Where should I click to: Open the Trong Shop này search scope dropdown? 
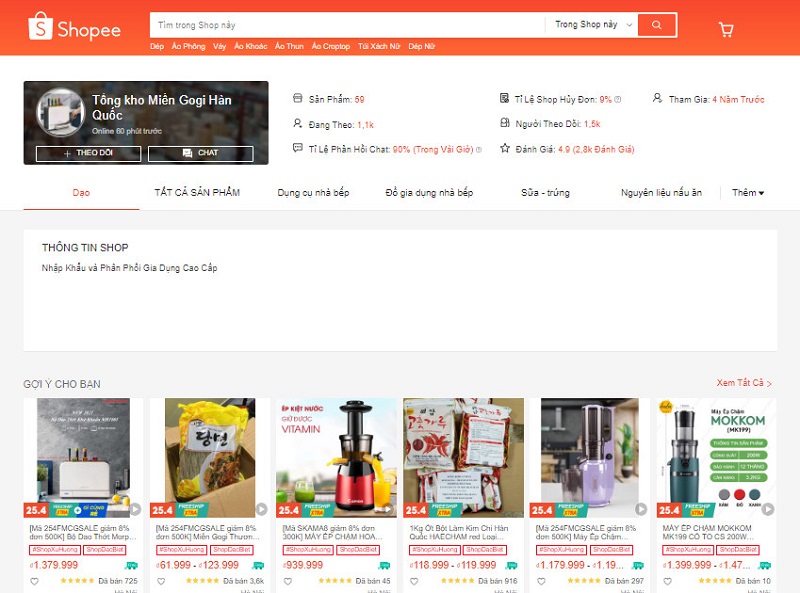[x=590, y=25]
